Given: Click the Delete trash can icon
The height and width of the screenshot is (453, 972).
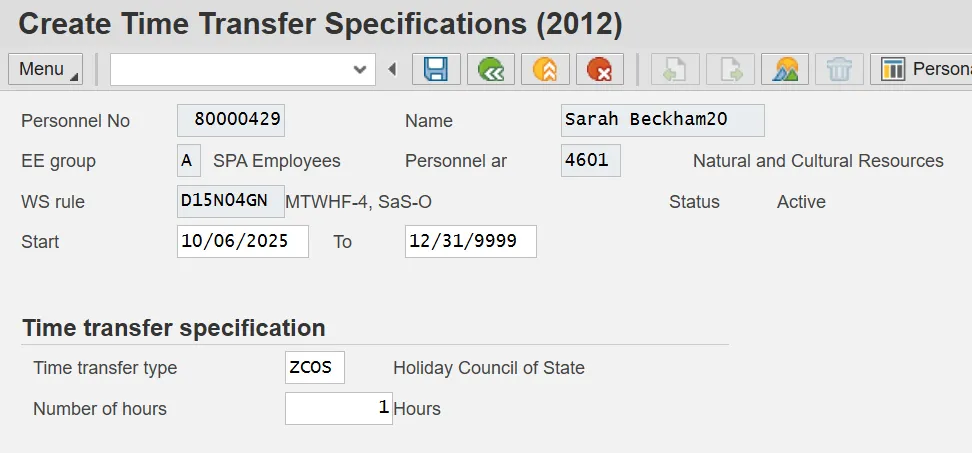Looking at the screenshot, I should 839,69.
